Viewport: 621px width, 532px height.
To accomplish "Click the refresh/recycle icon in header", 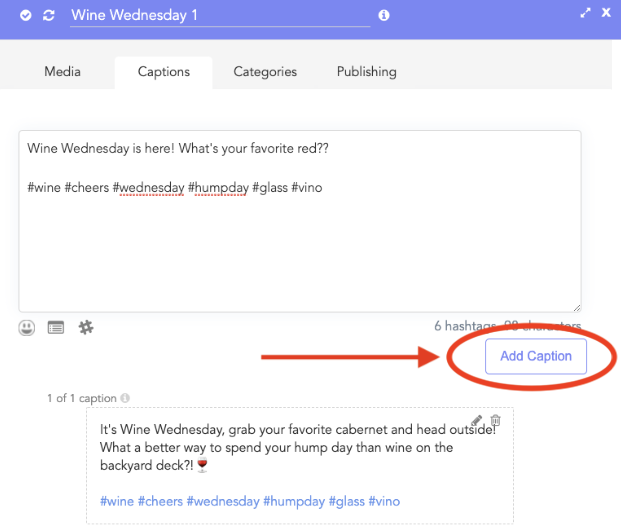I will tap(48, 16).
